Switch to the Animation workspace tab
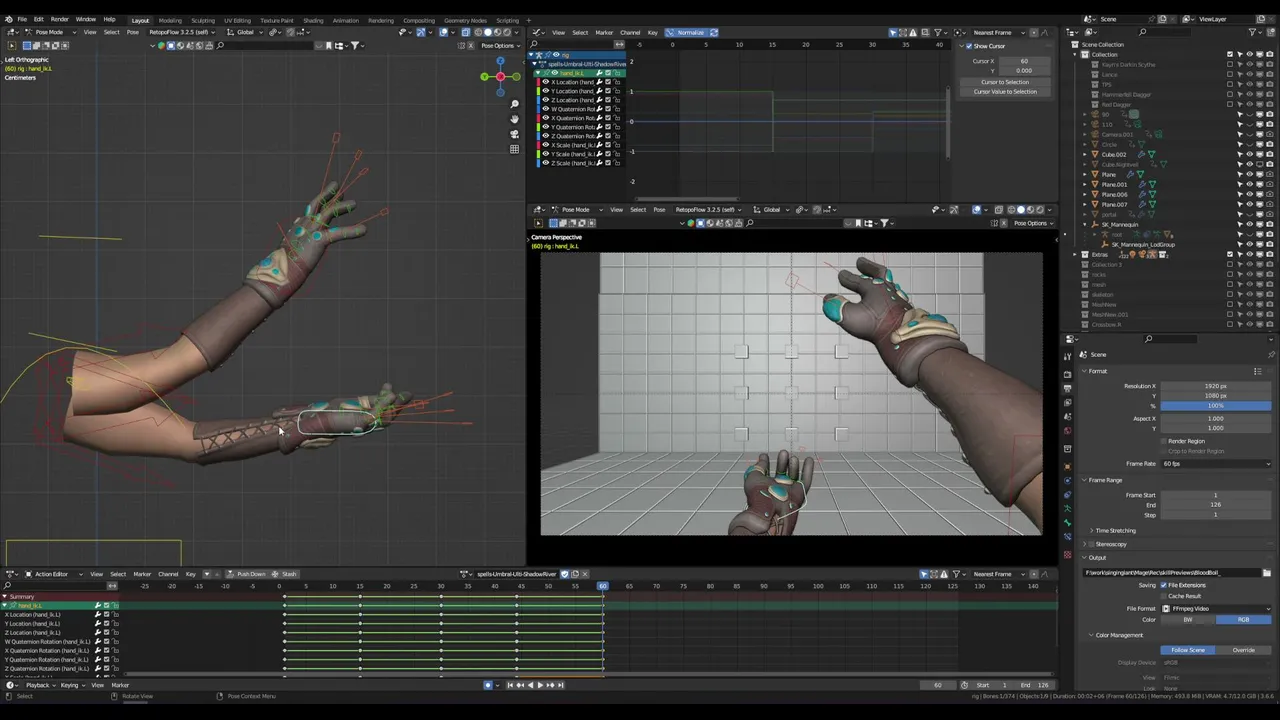This screenshot has width=1280, height=720. pyautogui.click(x=345, y=20)
